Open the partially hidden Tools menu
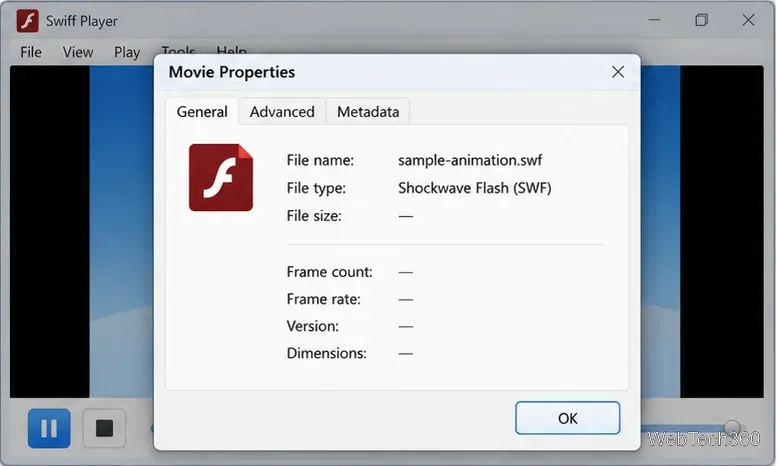The width and height of the screenshot is (778, 466). 178,49
